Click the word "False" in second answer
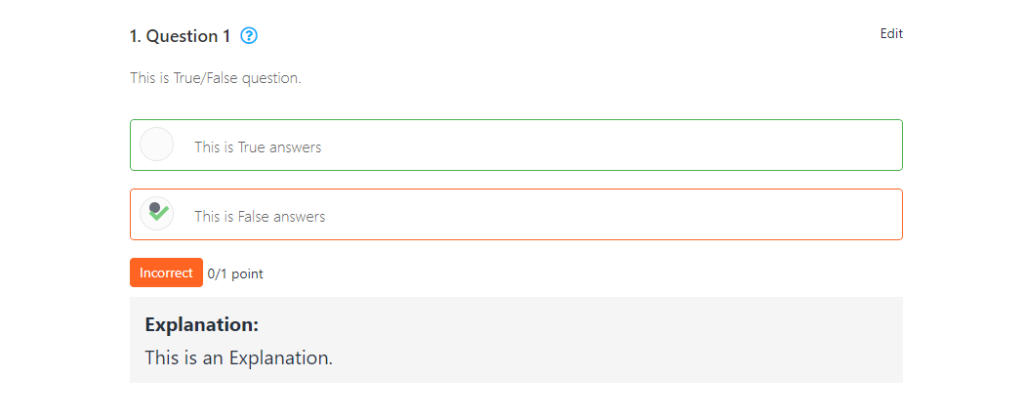This screenshot has width=1024, height=419. [x=253, y=216]
